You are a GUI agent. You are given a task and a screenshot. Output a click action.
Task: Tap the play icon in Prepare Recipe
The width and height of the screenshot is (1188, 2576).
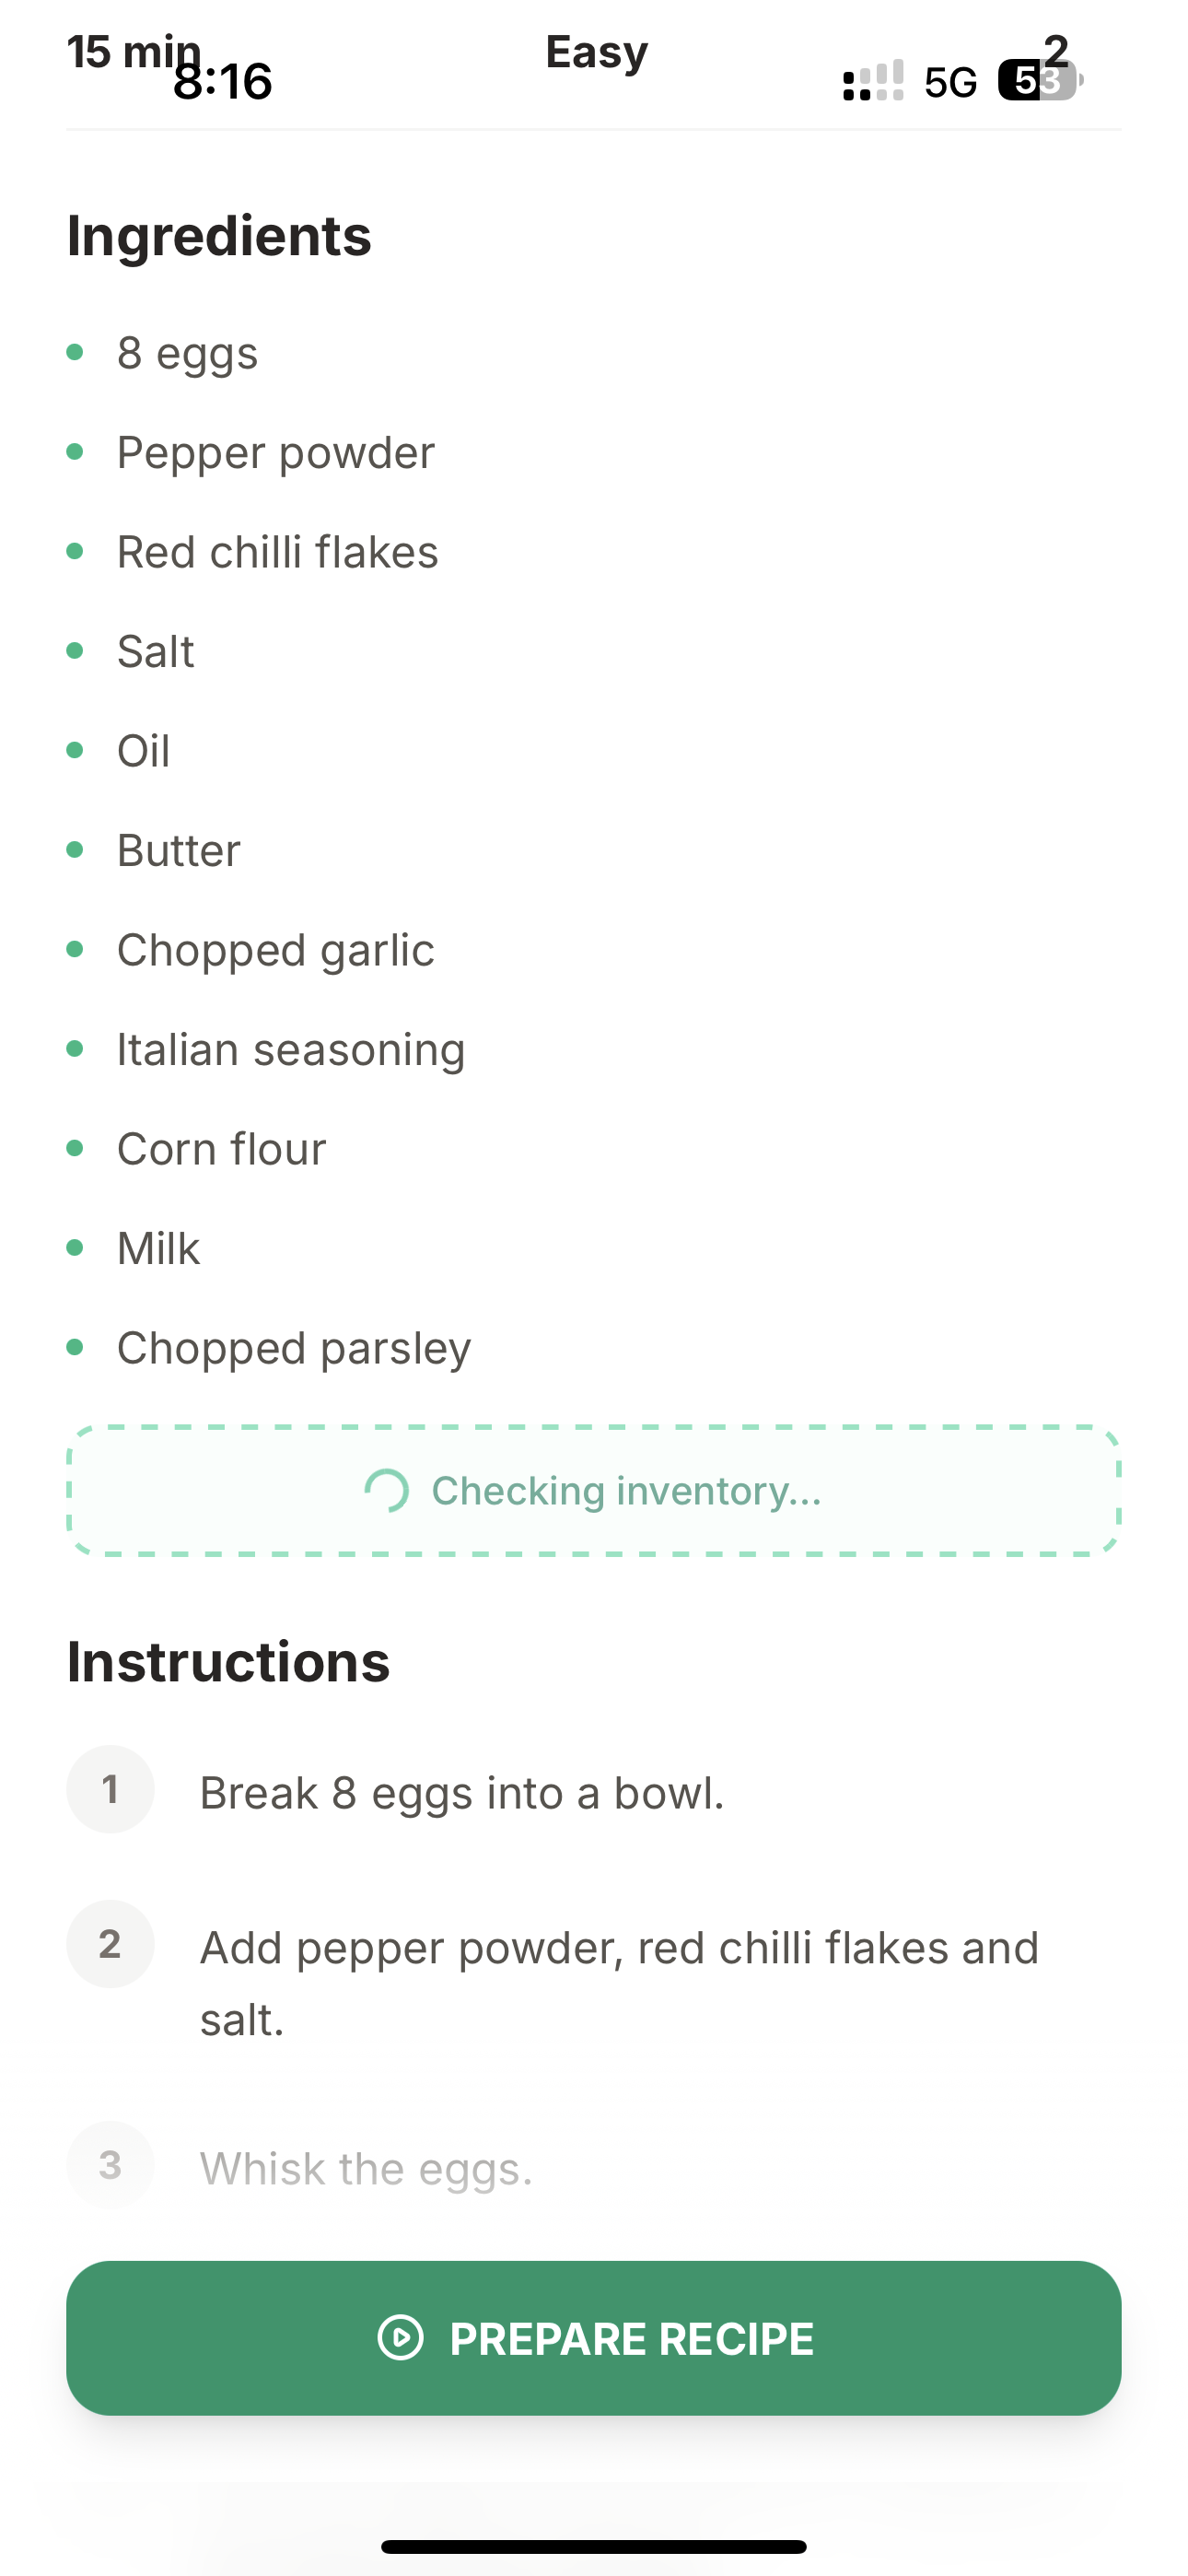click(x=401, y=2338)
